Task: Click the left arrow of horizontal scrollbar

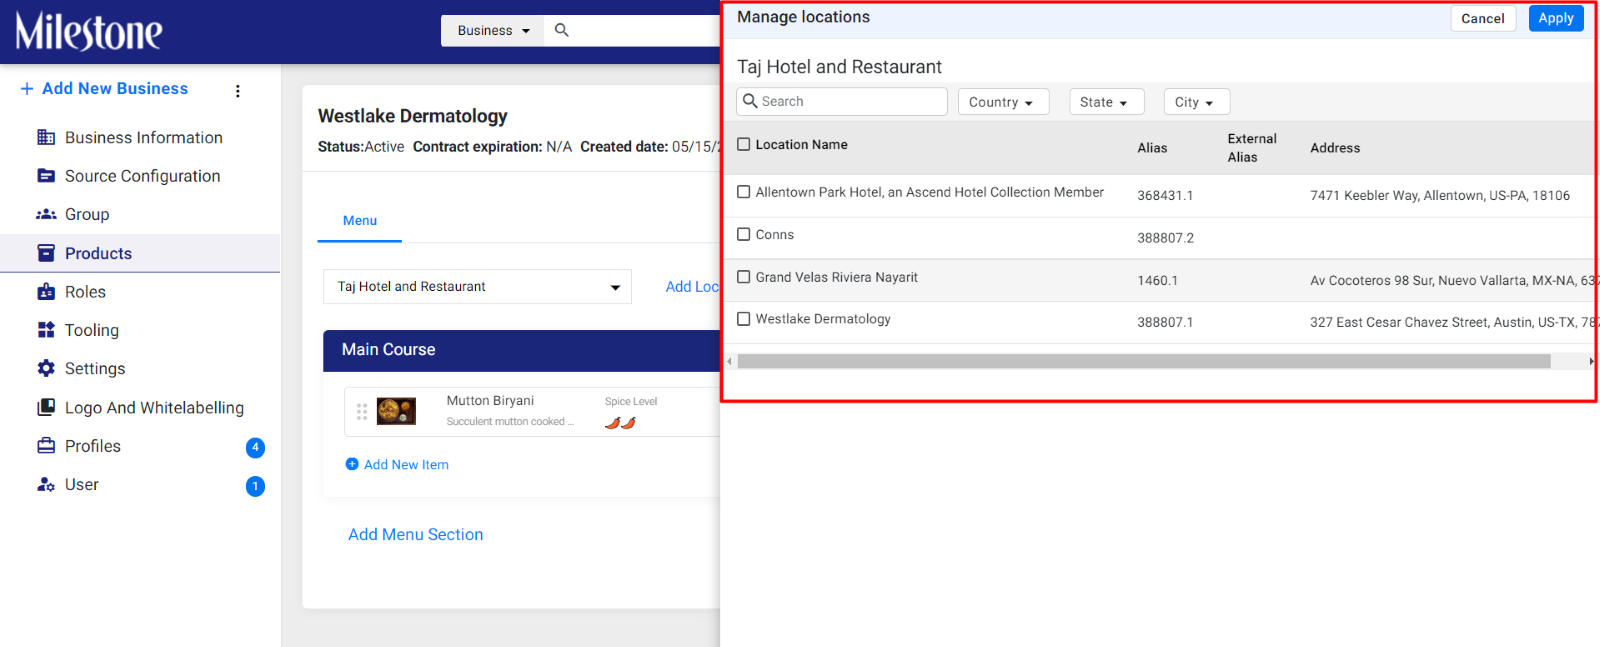Action: click(730, 361)
